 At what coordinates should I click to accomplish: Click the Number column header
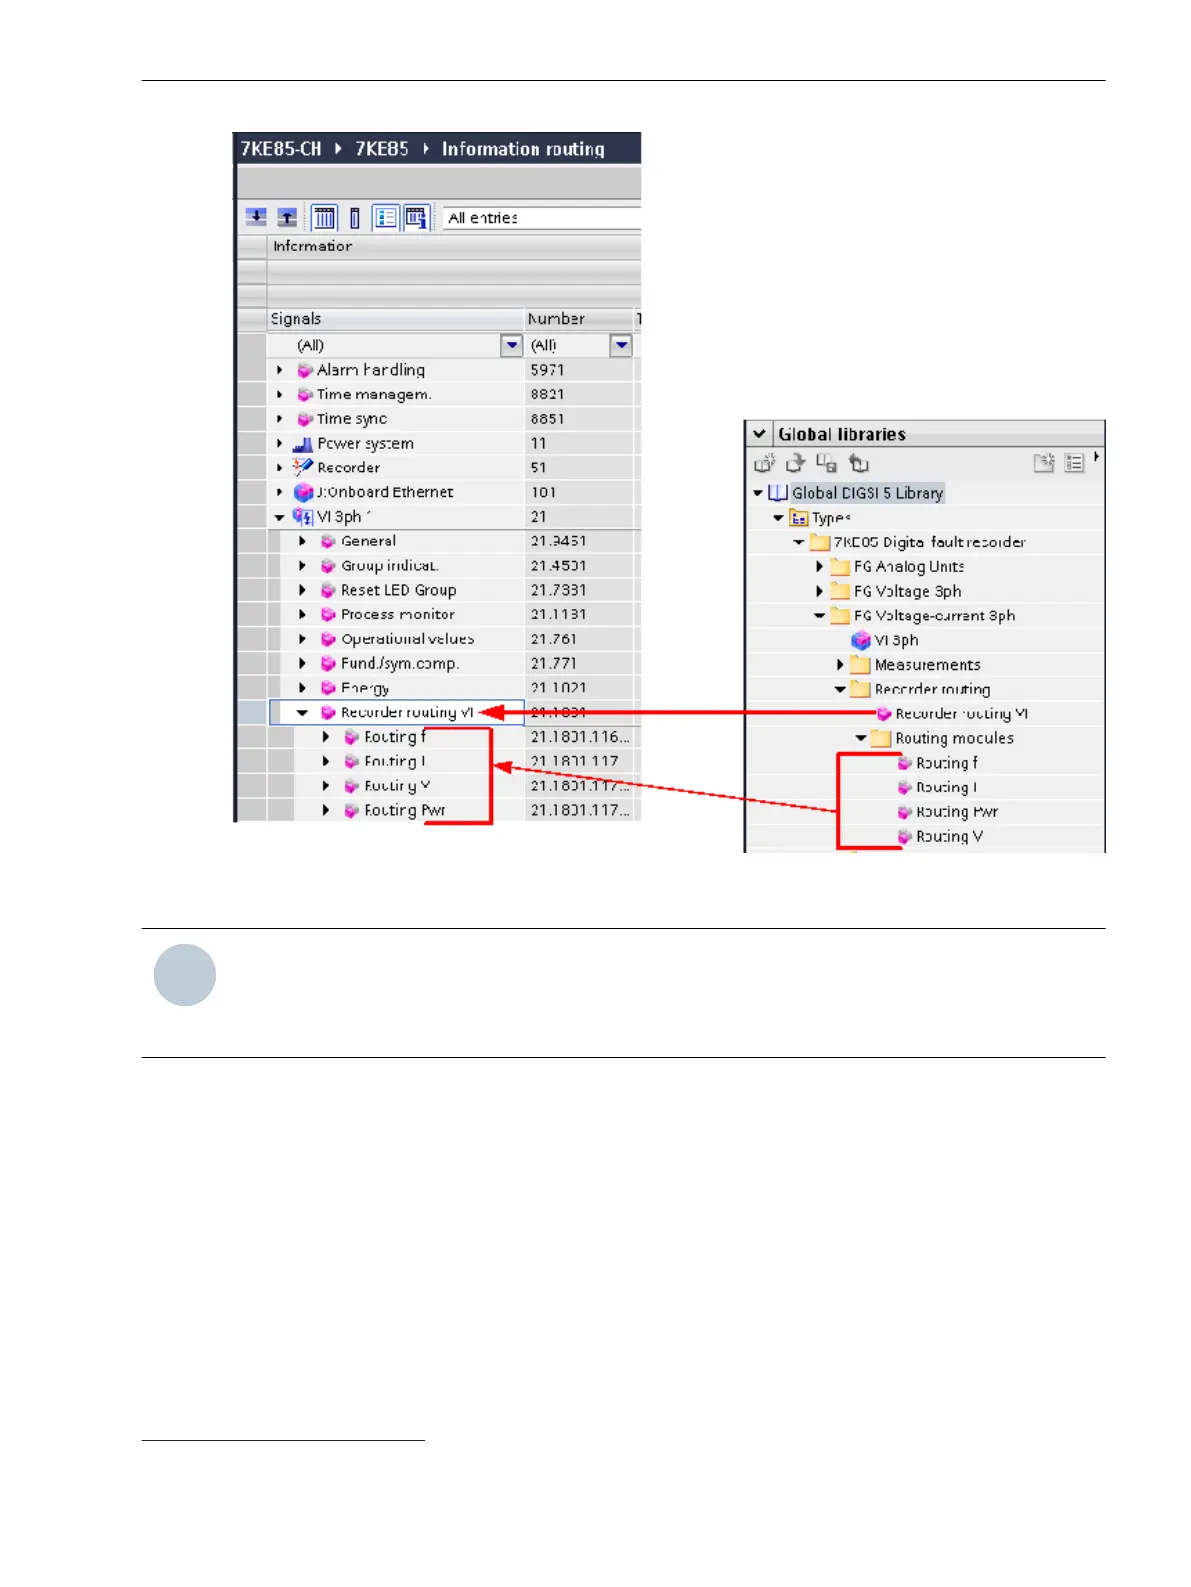[x=579, y=319]
